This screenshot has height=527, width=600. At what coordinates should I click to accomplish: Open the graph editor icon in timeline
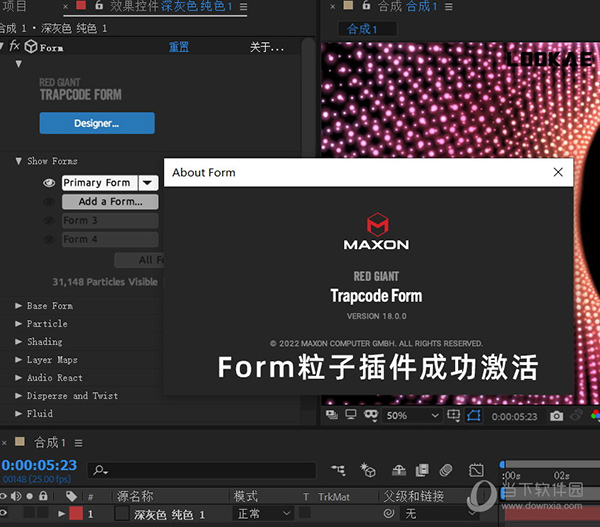(476, 470)
